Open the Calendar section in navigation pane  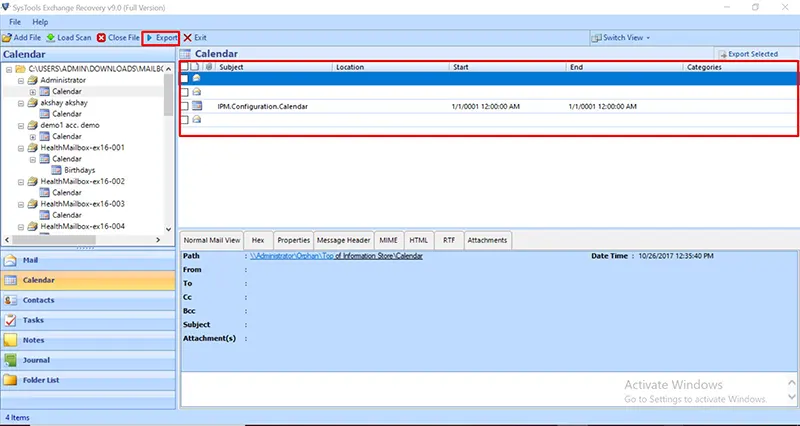[88, 280]
